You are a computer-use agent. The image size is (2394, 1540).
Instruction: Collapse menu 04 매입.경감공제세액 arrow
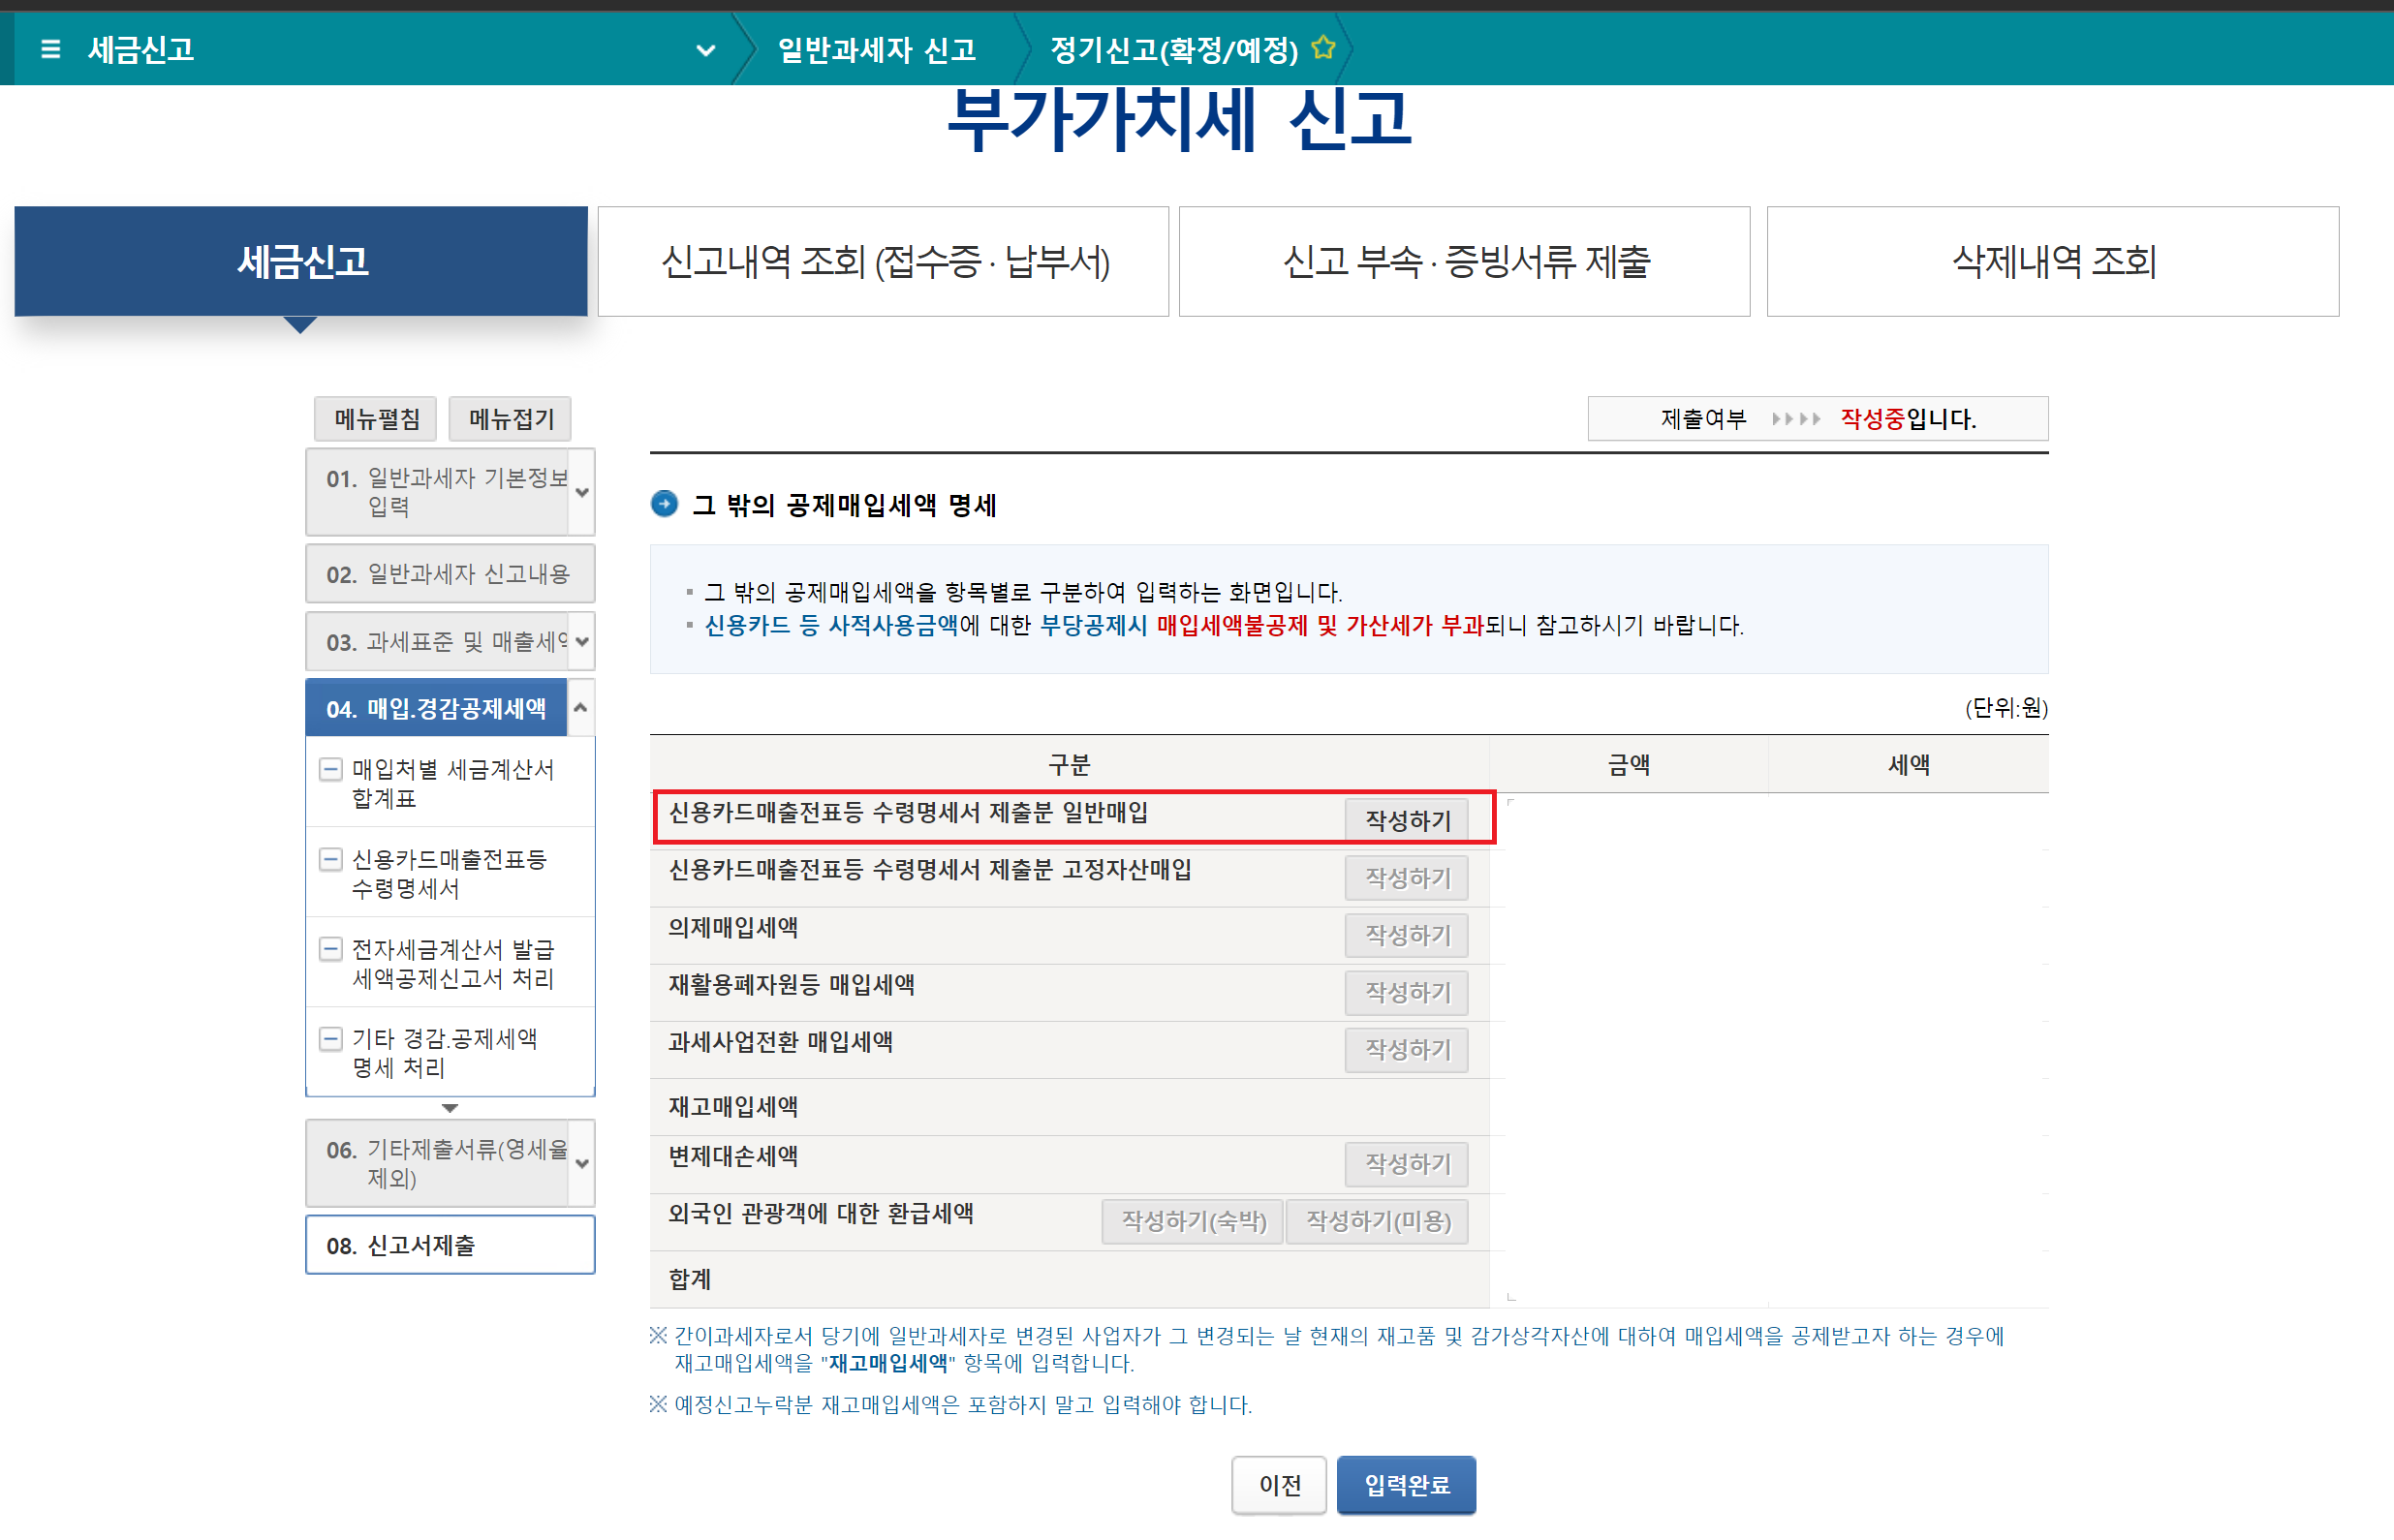[x=581, y=708]
